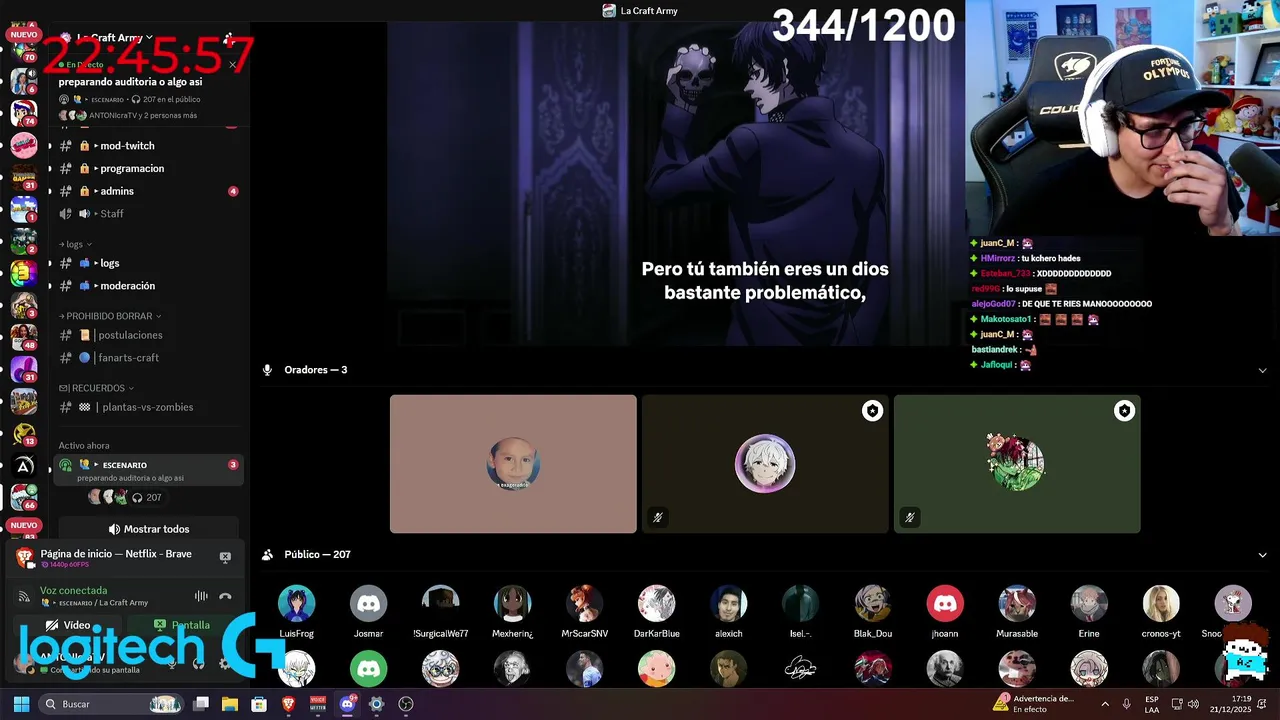Open the fanarts-craft channel
Viewport: 1280px width, 720px height.
[x=146, y=358]
